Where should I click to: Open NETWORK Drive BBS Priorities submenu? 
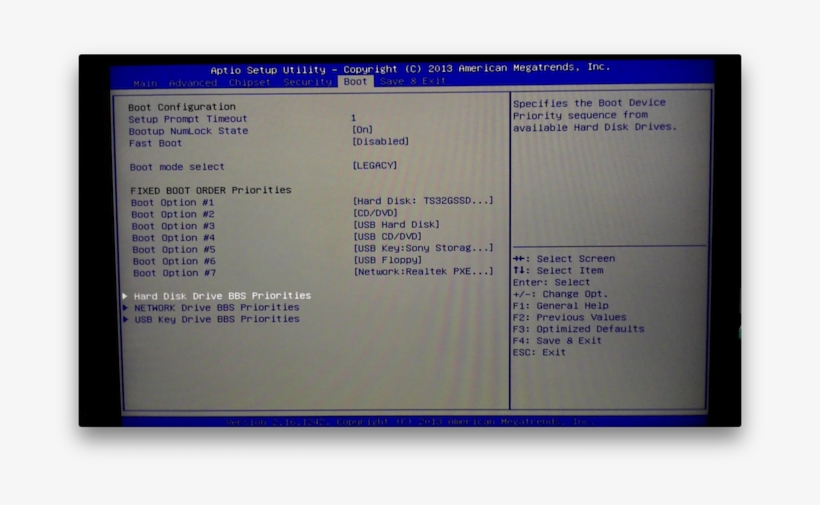point(217,307)
